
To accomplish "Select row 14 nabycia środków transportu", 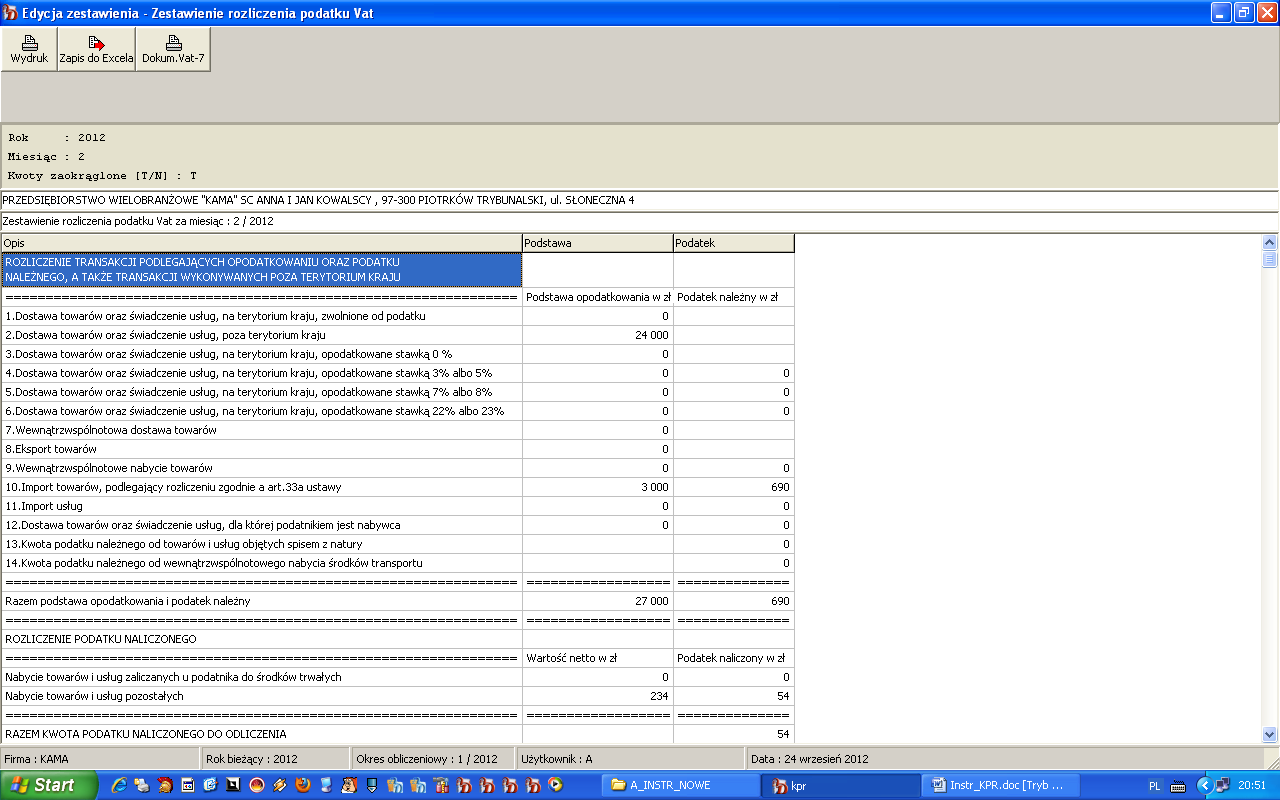I will click(261, 563).
